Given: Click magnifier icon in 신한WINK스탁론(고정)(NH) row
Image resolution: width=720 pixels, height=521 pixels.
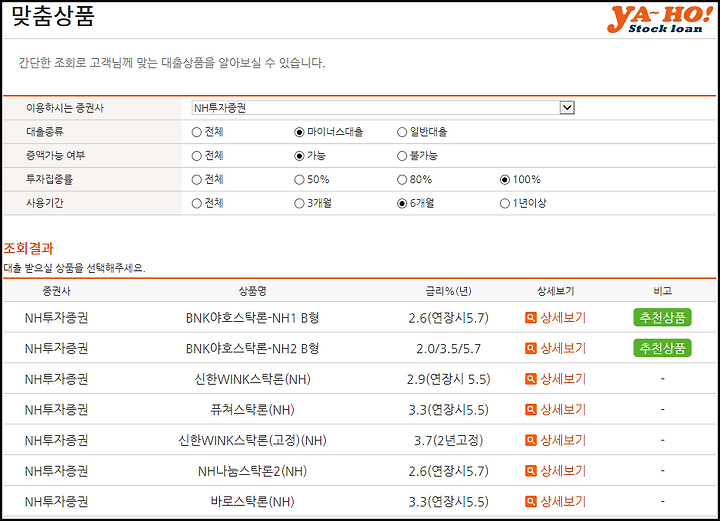Looking at the screenshot, I should (x=530, y=440).
